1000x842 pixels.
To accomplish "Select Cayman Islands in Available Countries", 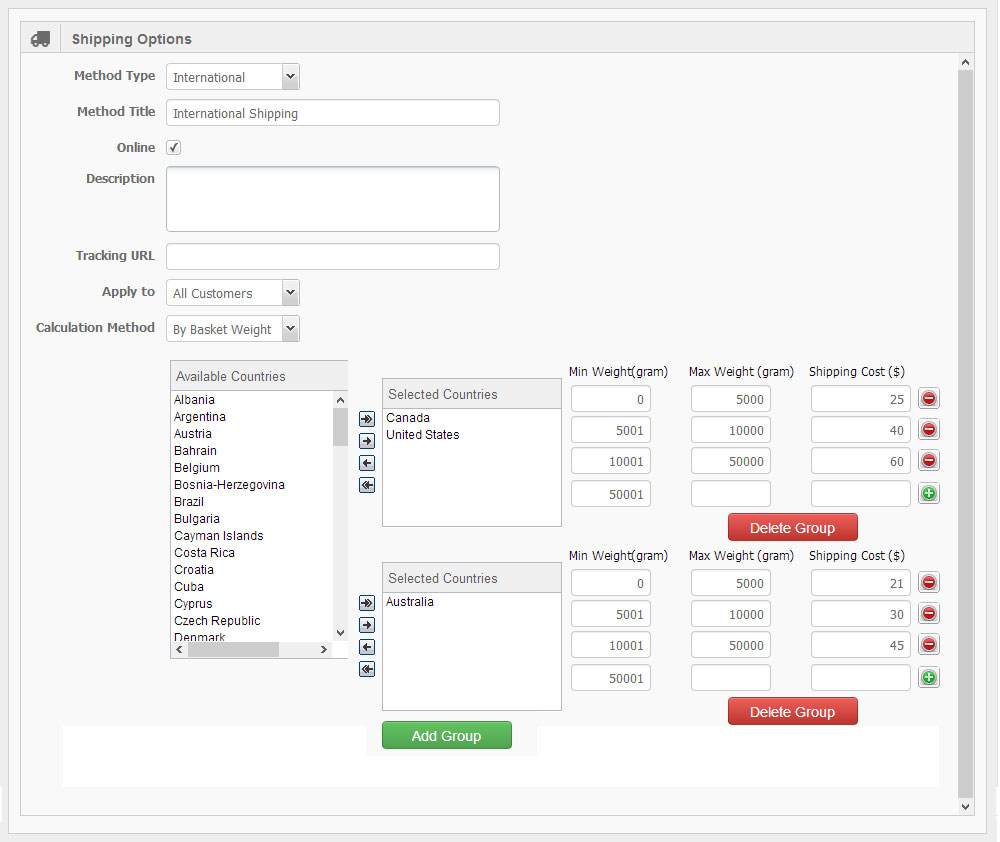I will 219,536.
